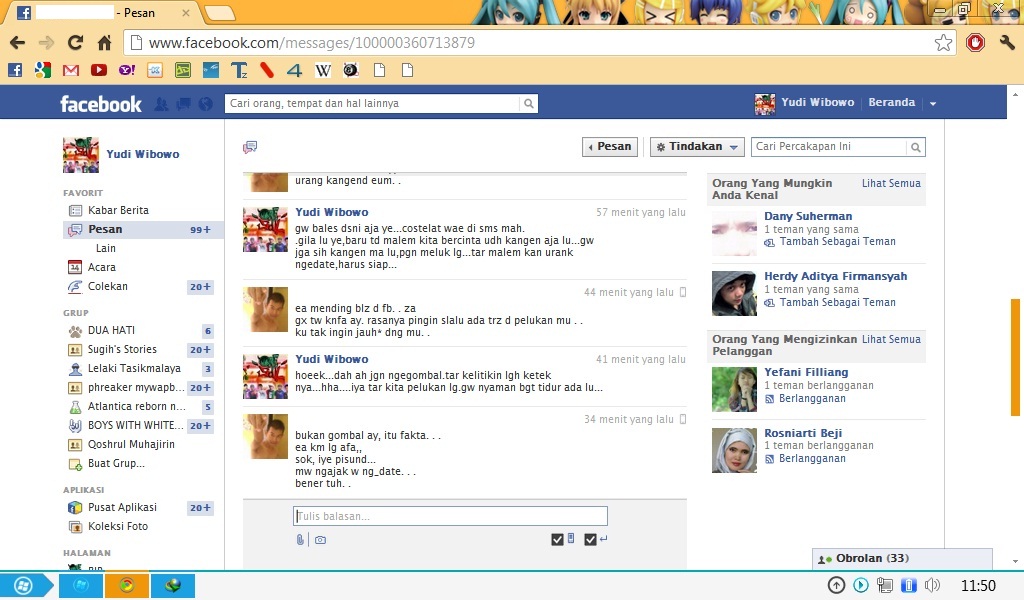Open Colekan in the sidebar
The height and width of the screenshot is (600, 1024).
108,286
